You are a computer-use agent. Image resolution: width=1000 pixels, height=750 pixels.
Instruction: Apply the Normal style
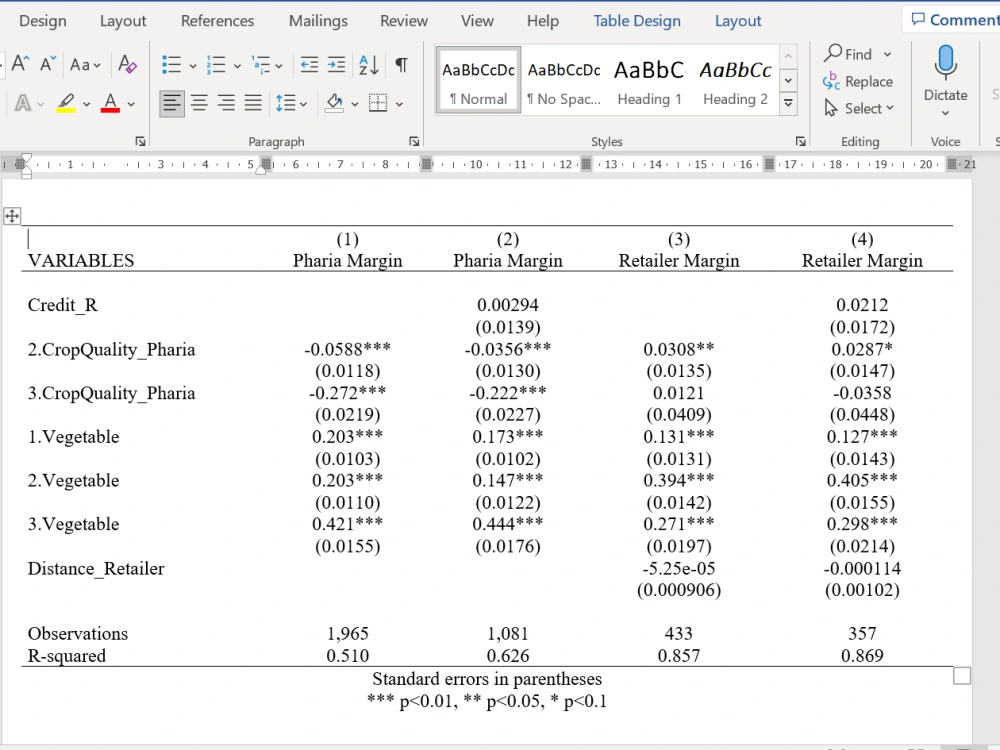click(478, 81)
